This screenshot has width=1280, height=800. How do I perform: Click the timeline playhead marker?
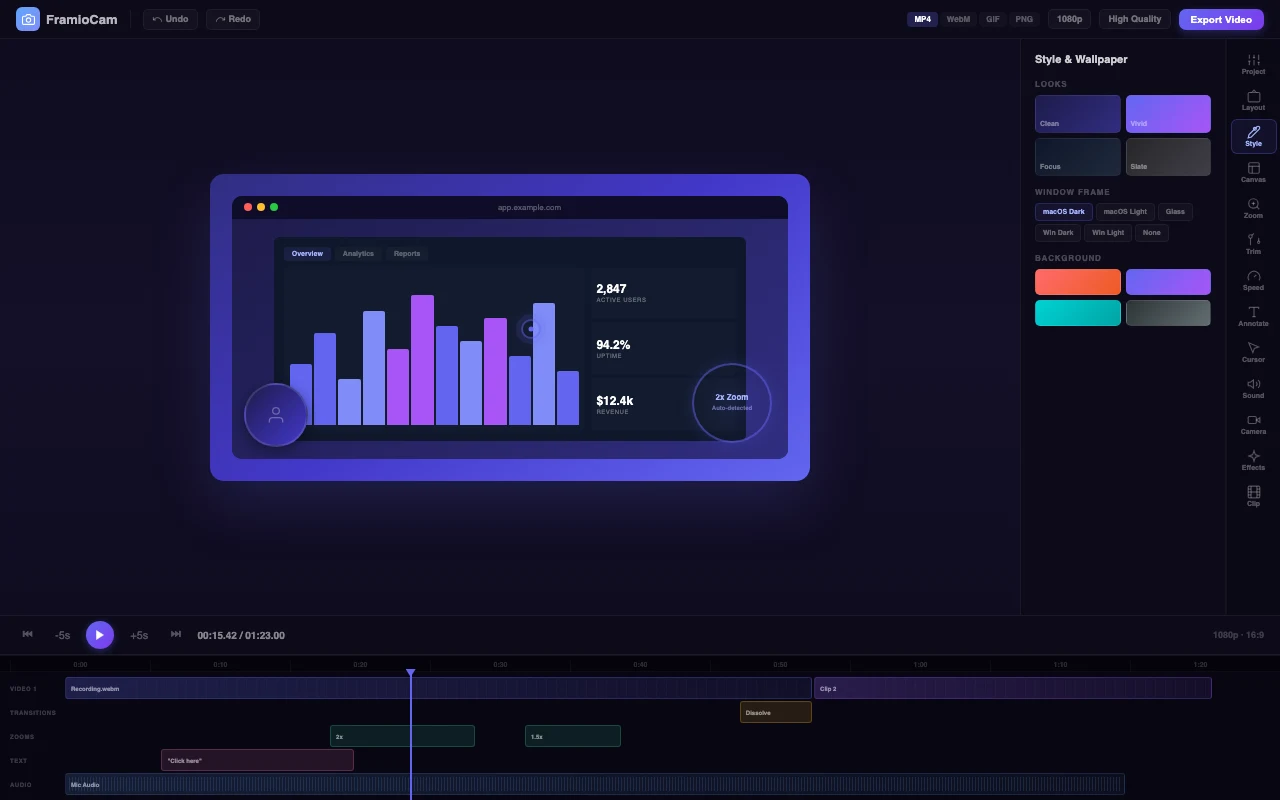(x=410, y=673)
